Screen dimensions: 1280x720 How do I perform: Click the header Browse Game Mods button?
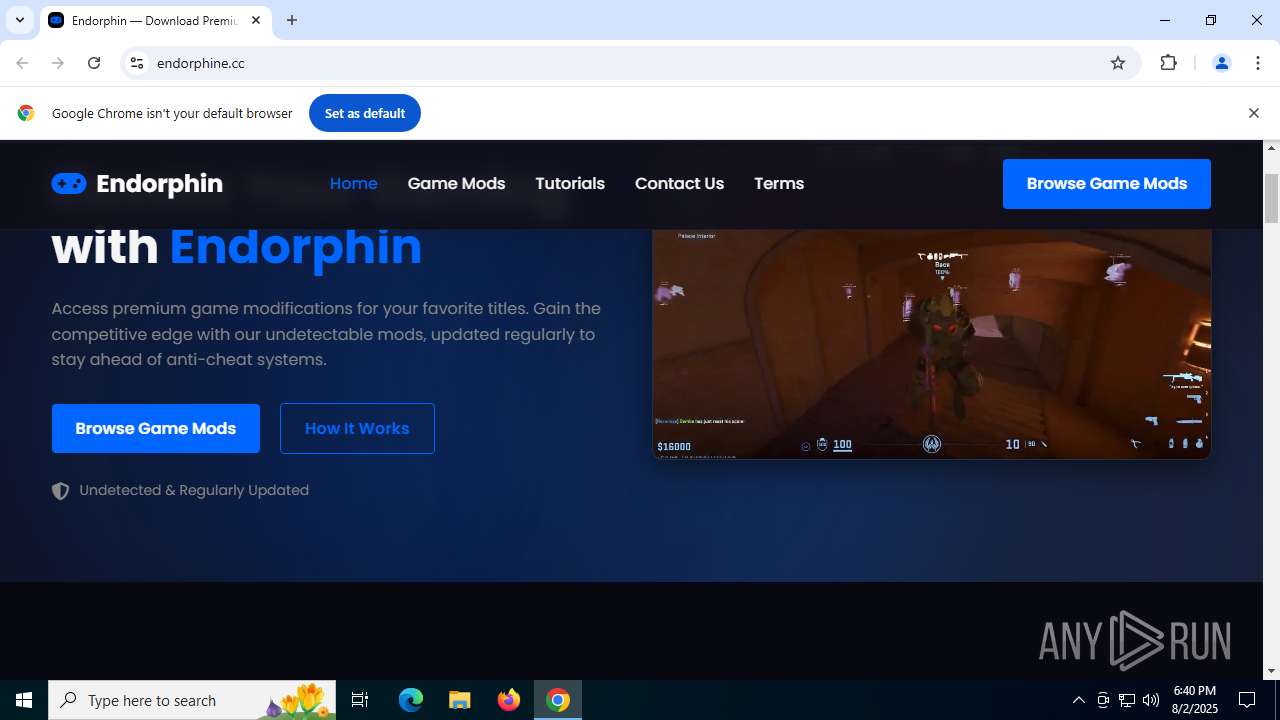click(1107, 184)
